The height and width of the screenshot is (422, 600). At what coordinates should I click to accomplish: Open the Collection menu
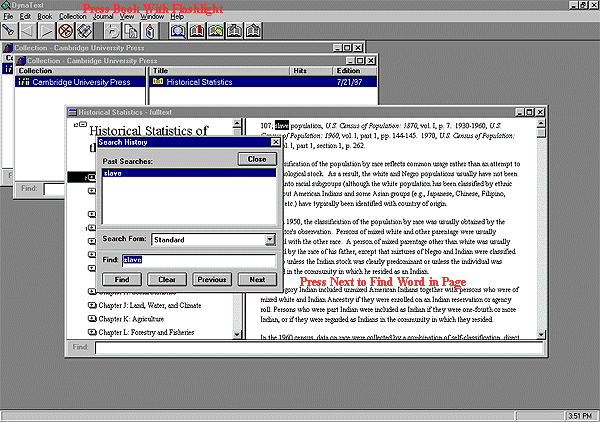(73, 17)
